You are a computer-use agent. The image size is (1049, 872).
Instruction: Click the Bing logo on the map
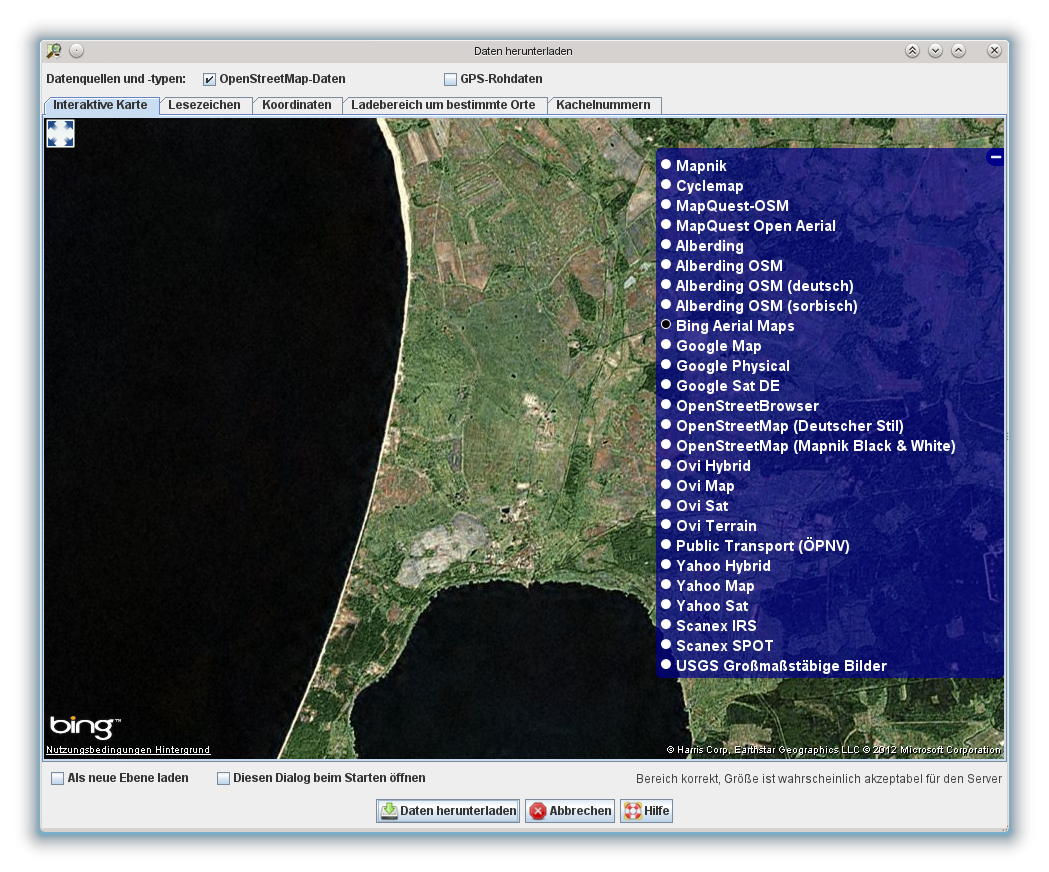click(x=84, y=727)
